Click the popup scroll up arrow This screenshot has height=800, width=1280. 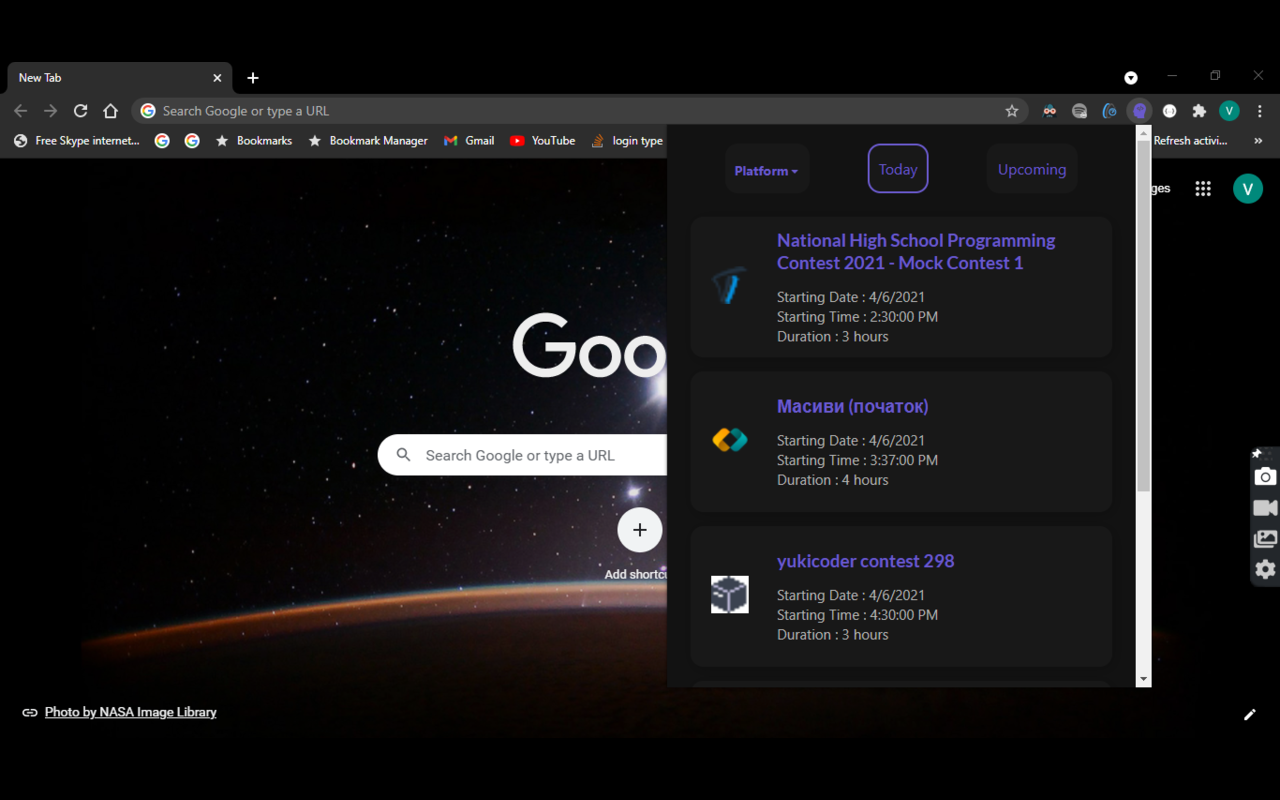click(1144, 133)
